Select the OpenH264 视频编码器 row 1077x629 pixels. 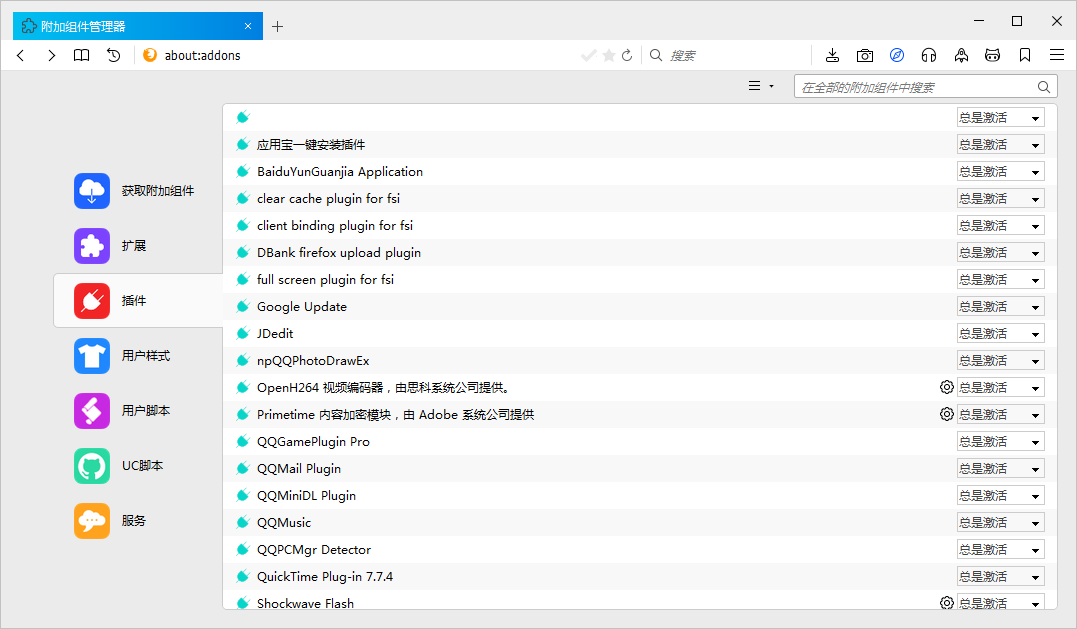coord(639,387)
